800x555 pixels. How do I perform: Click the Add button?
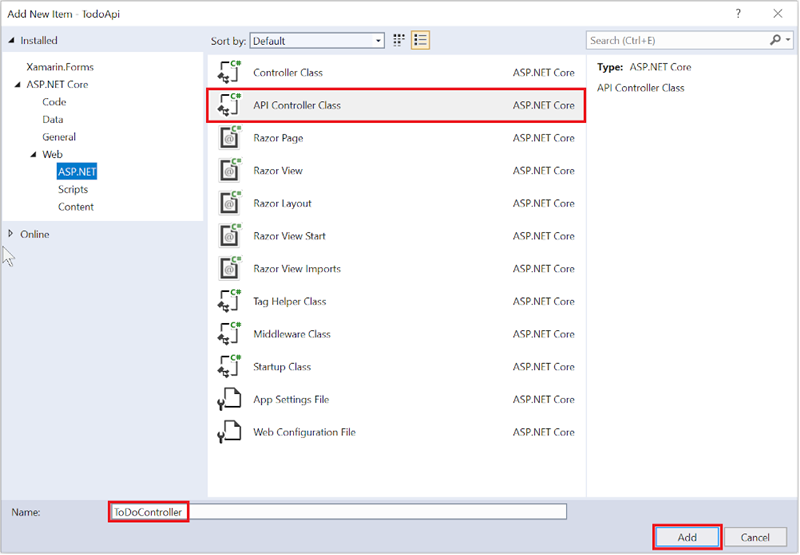687,537
